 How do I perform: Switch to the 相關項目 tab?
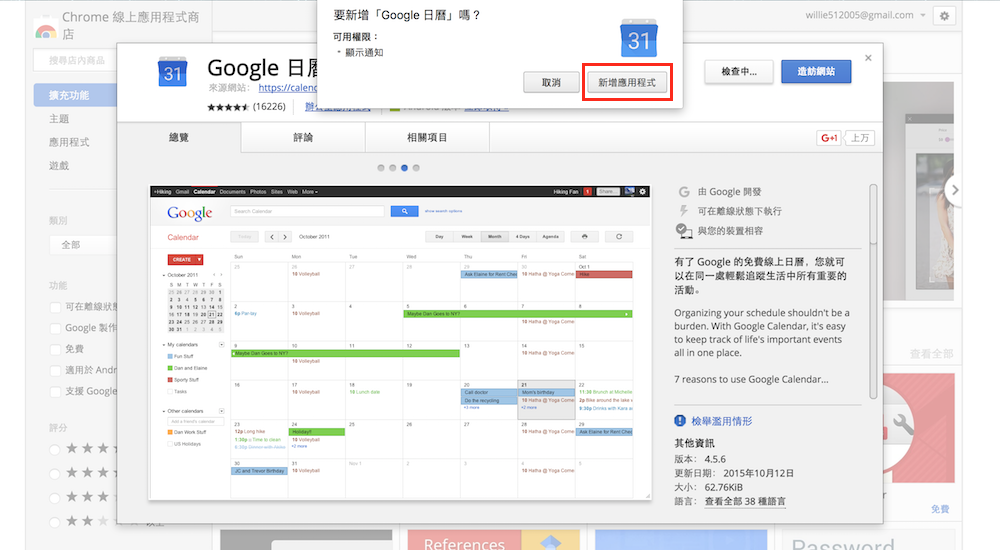click(x=427, y=138)
